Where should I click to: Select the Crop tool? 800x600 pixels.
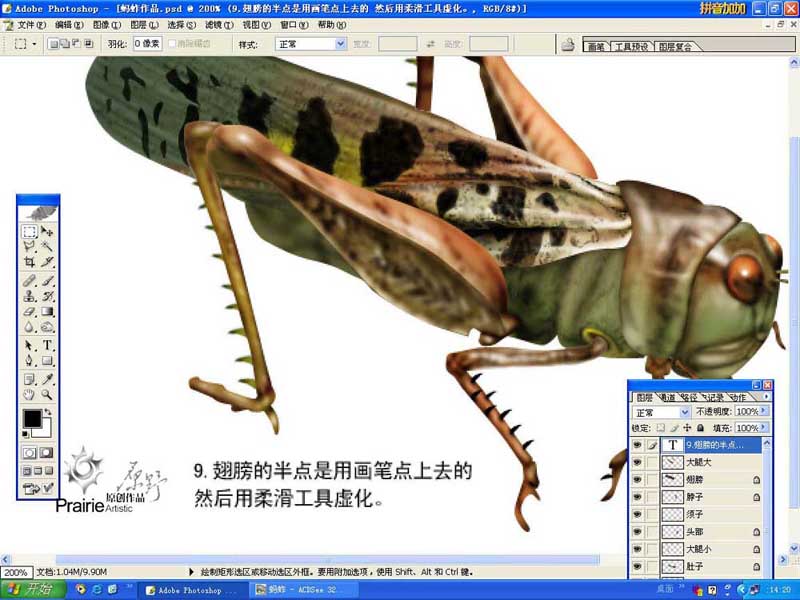(30, 262)
